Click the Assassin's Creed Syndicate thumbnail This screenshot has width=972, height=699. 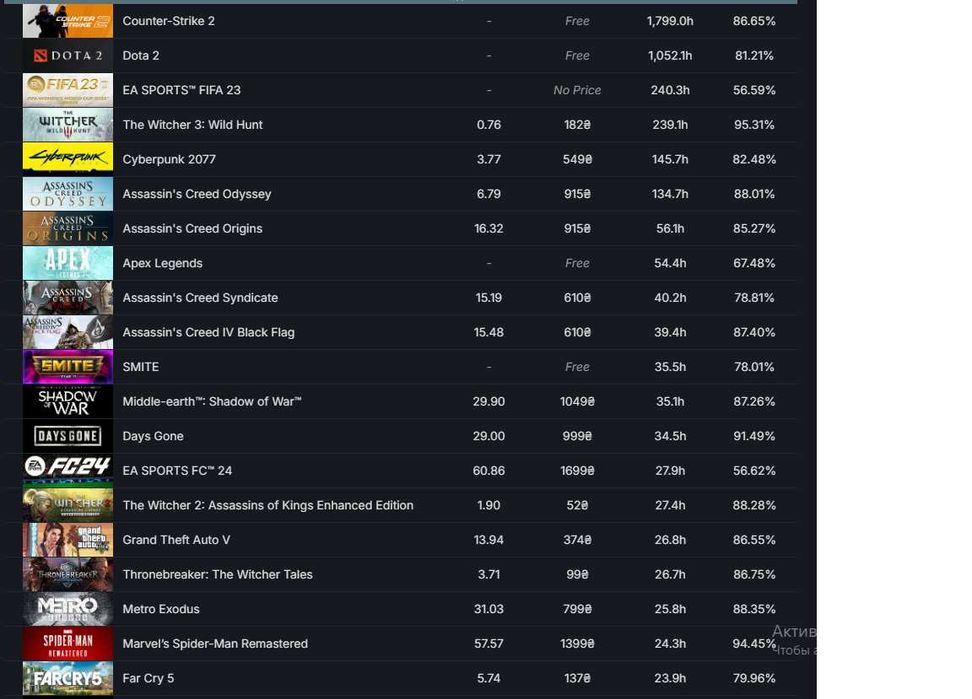68,298
